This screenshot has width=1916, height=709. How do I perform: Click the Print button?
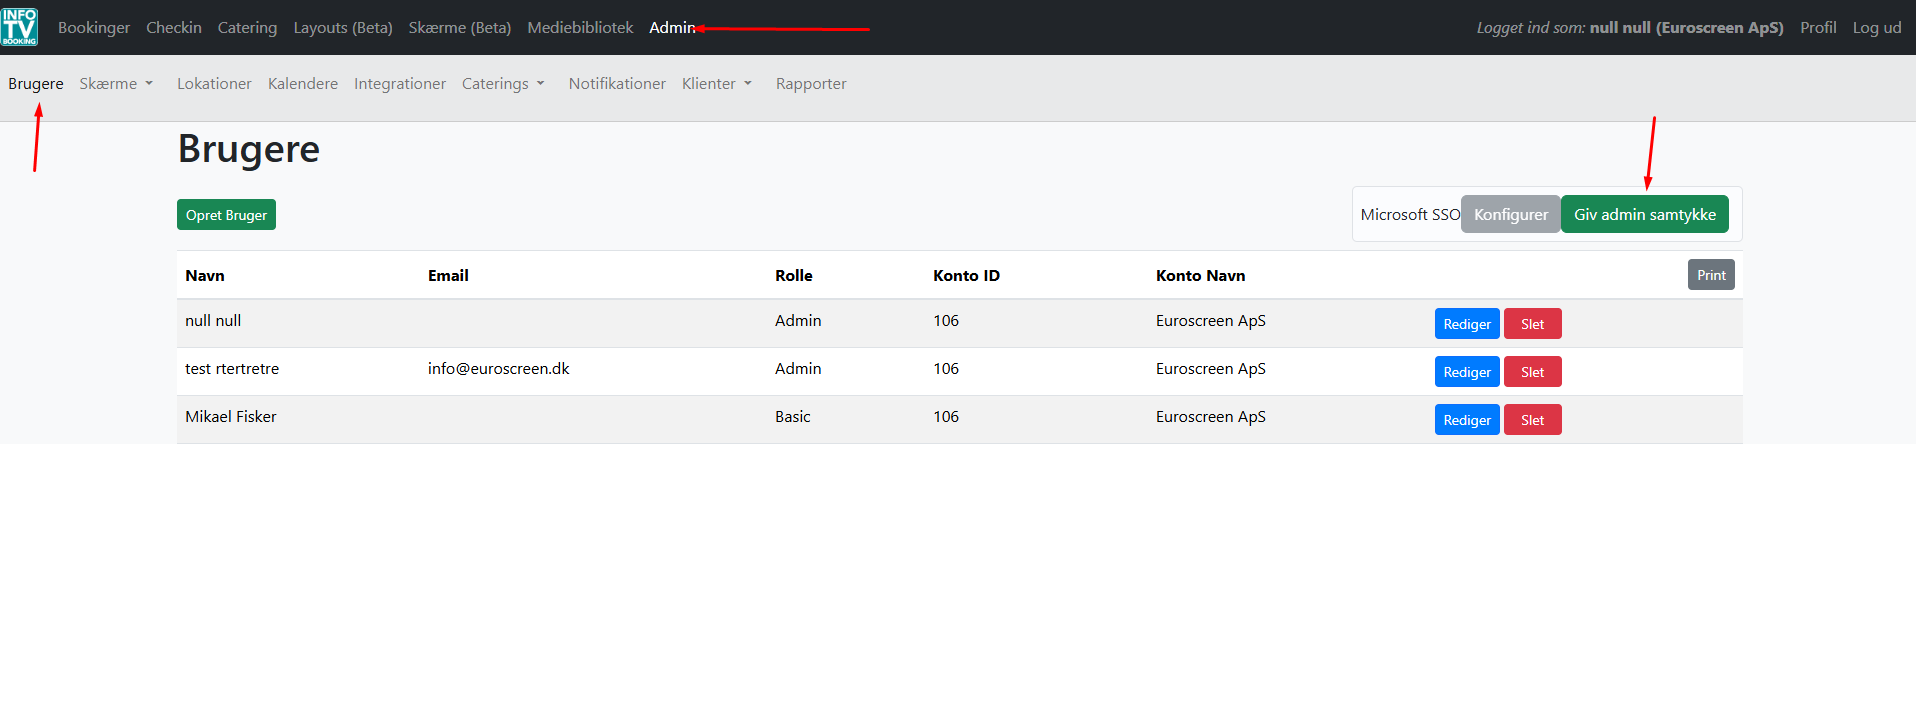pos(1711,275)
